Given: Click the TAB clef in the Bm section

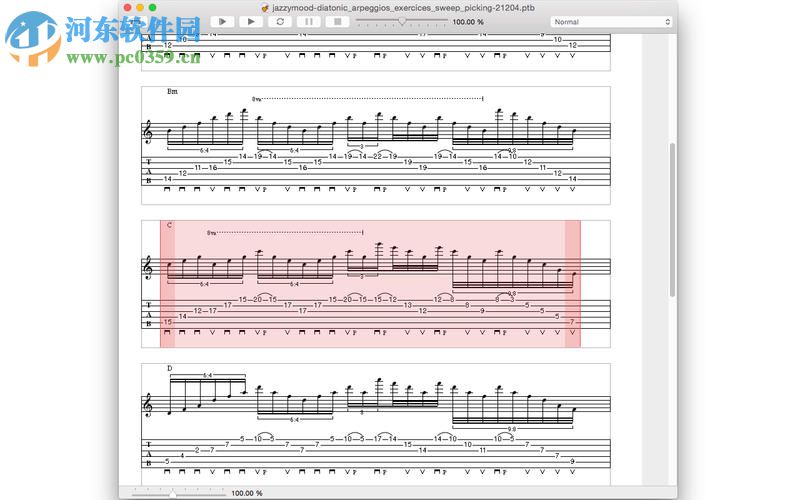Looking at the screenshot, I should [148, 171].
